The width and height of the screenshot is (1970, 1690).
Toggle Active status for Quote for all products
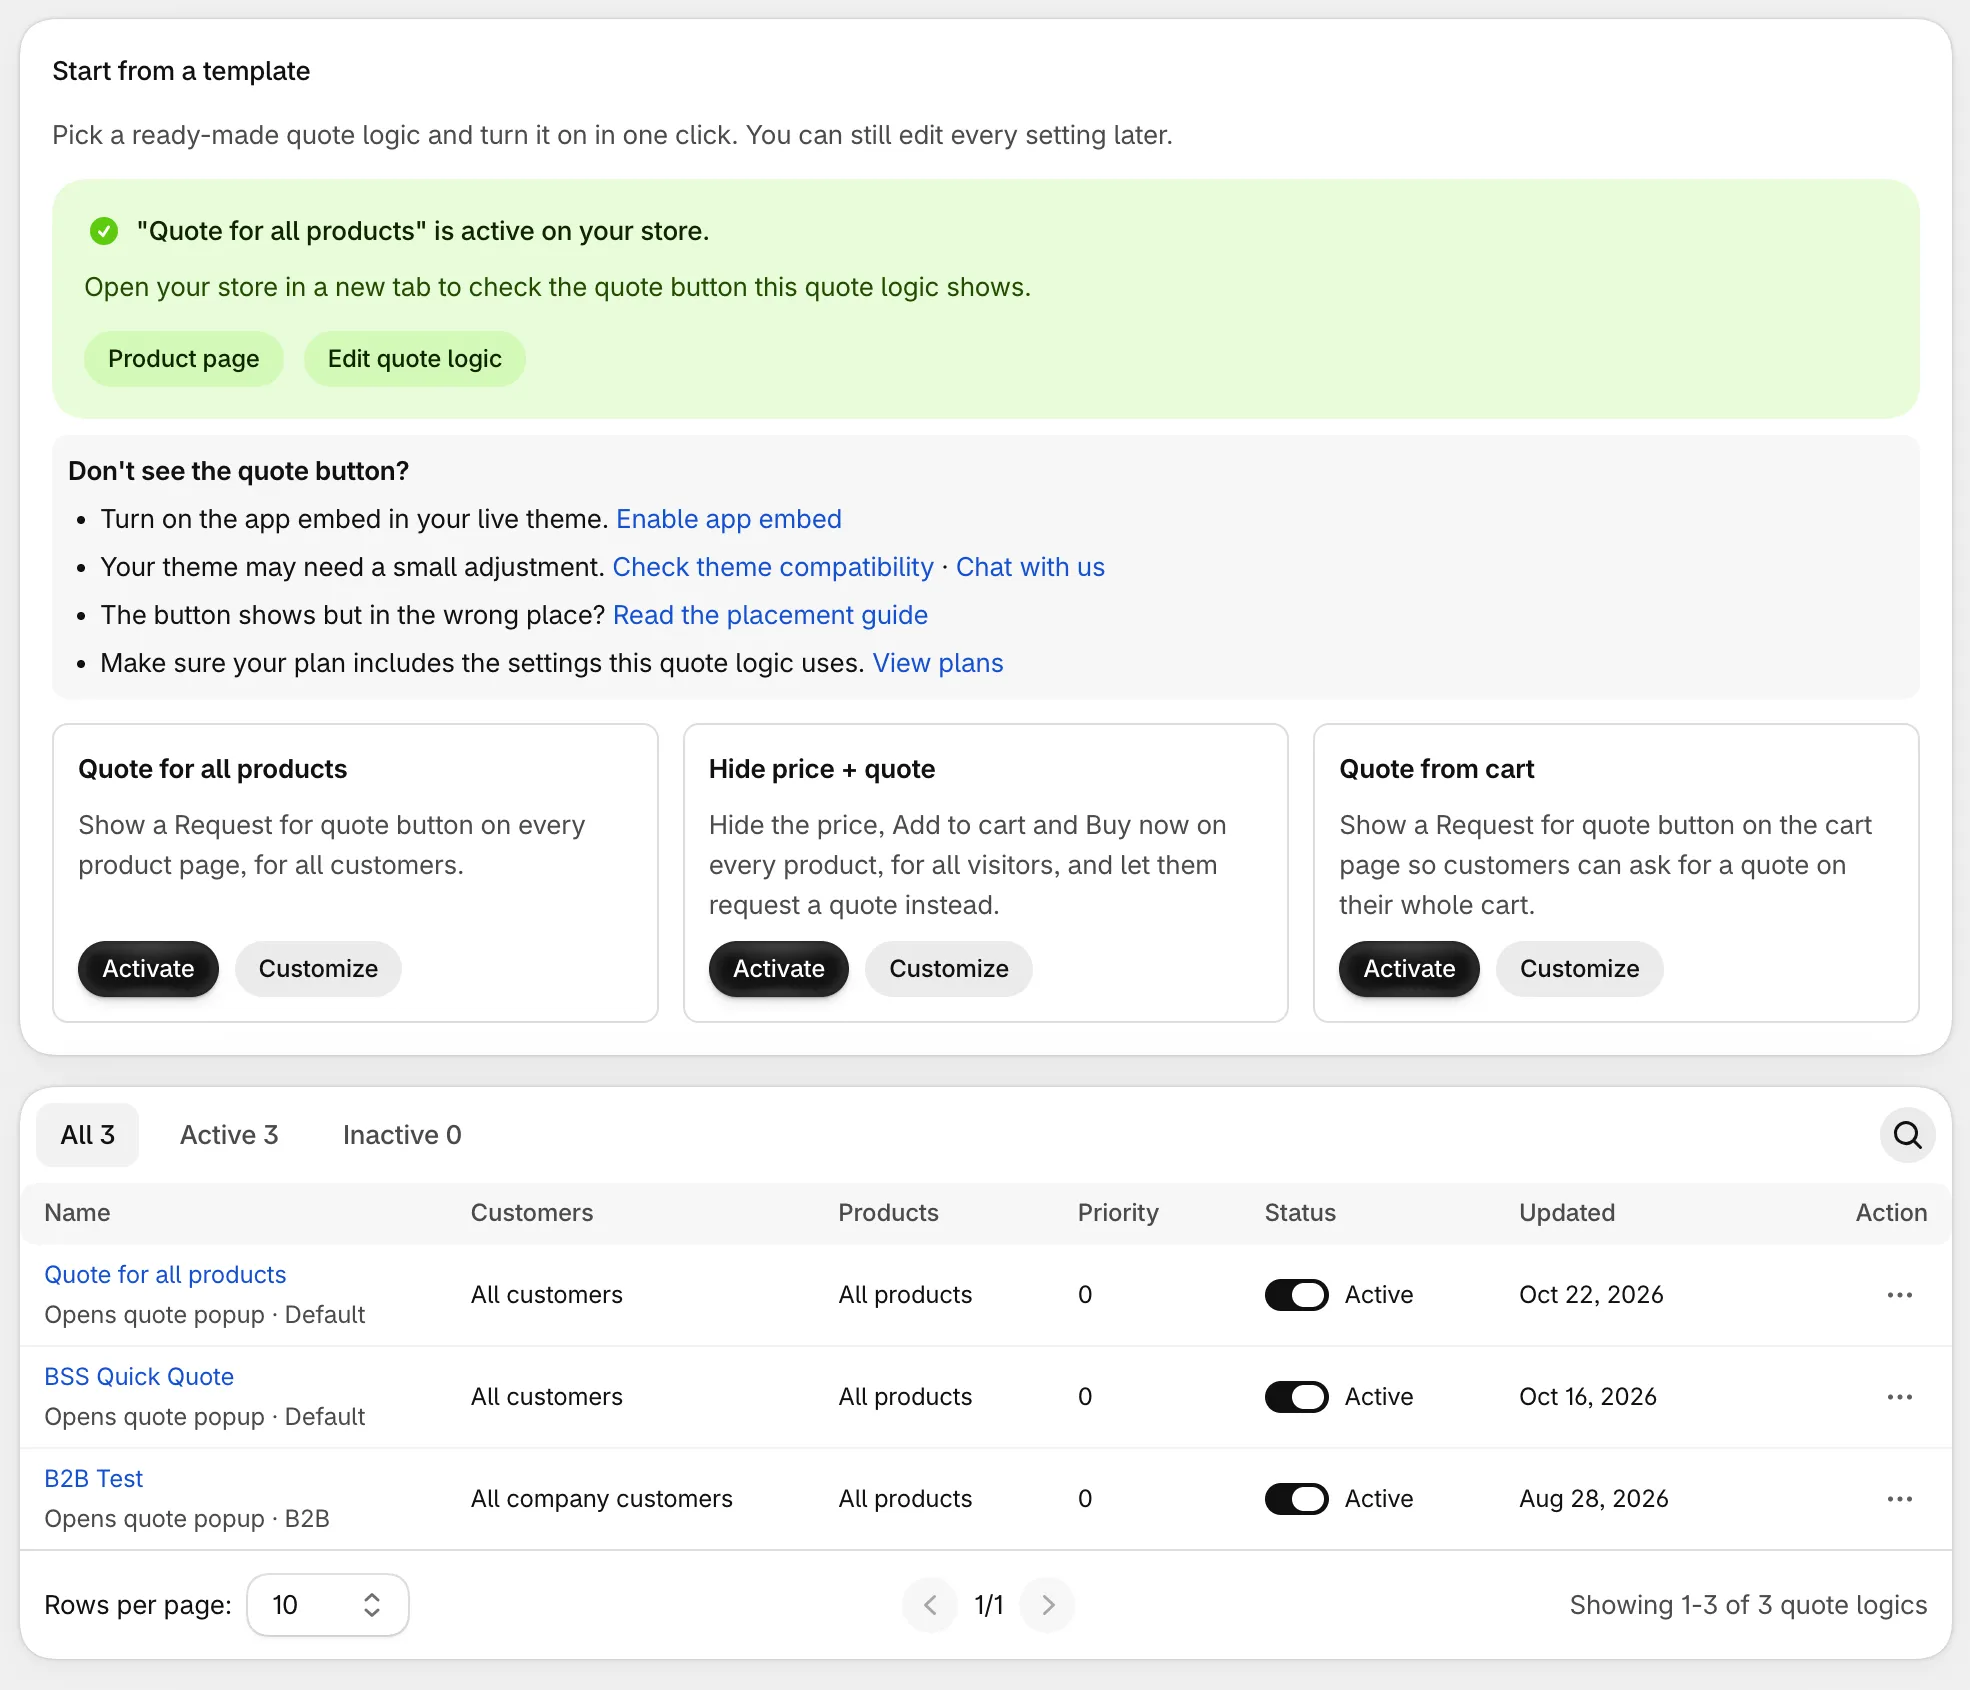coord(1296,1295)
